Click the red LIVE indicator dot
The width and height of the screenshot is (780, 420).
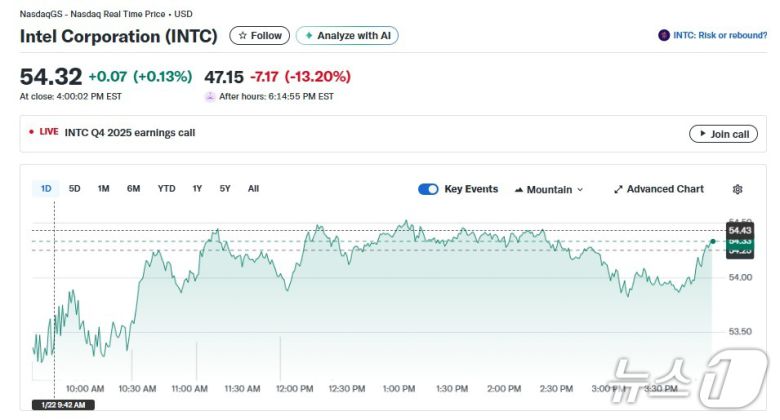32,132
